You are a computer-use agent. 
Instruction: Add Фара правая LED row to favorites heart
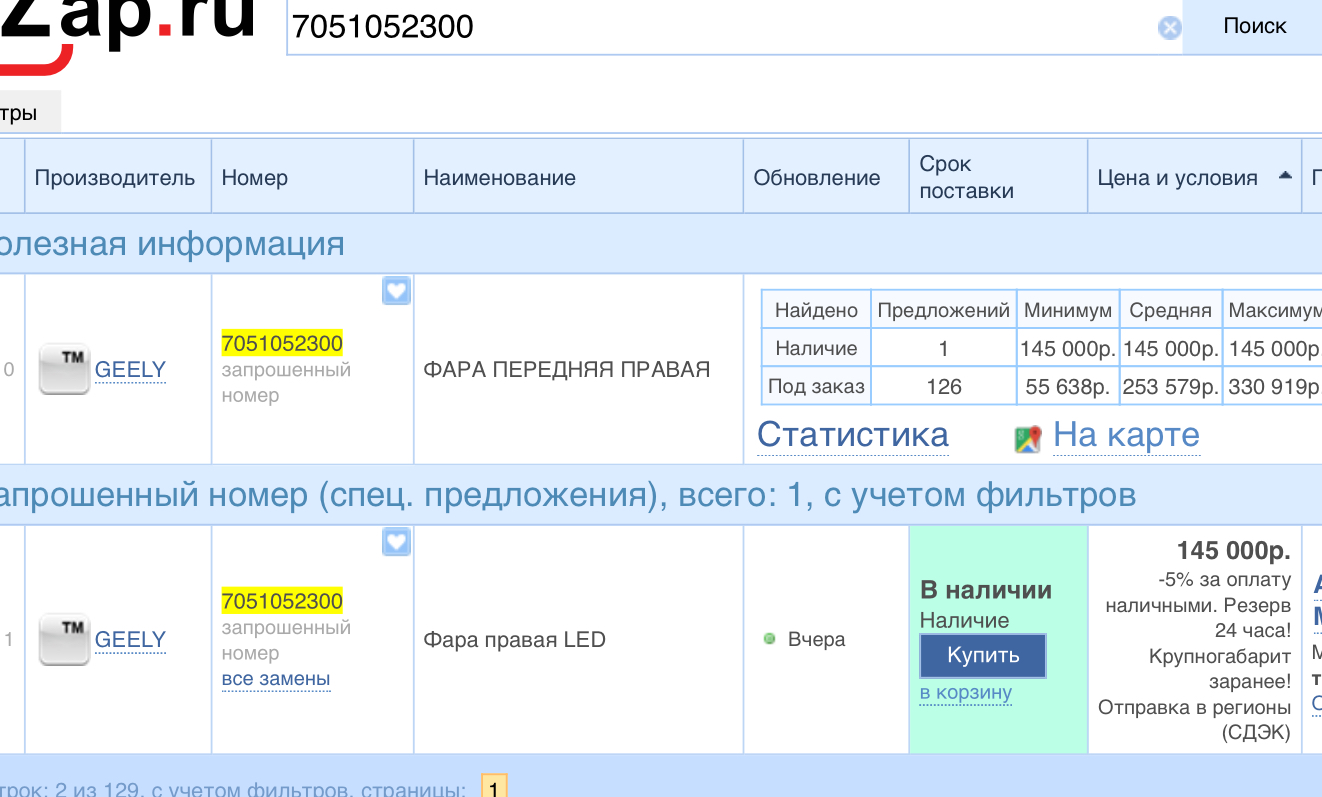[397, 542]
